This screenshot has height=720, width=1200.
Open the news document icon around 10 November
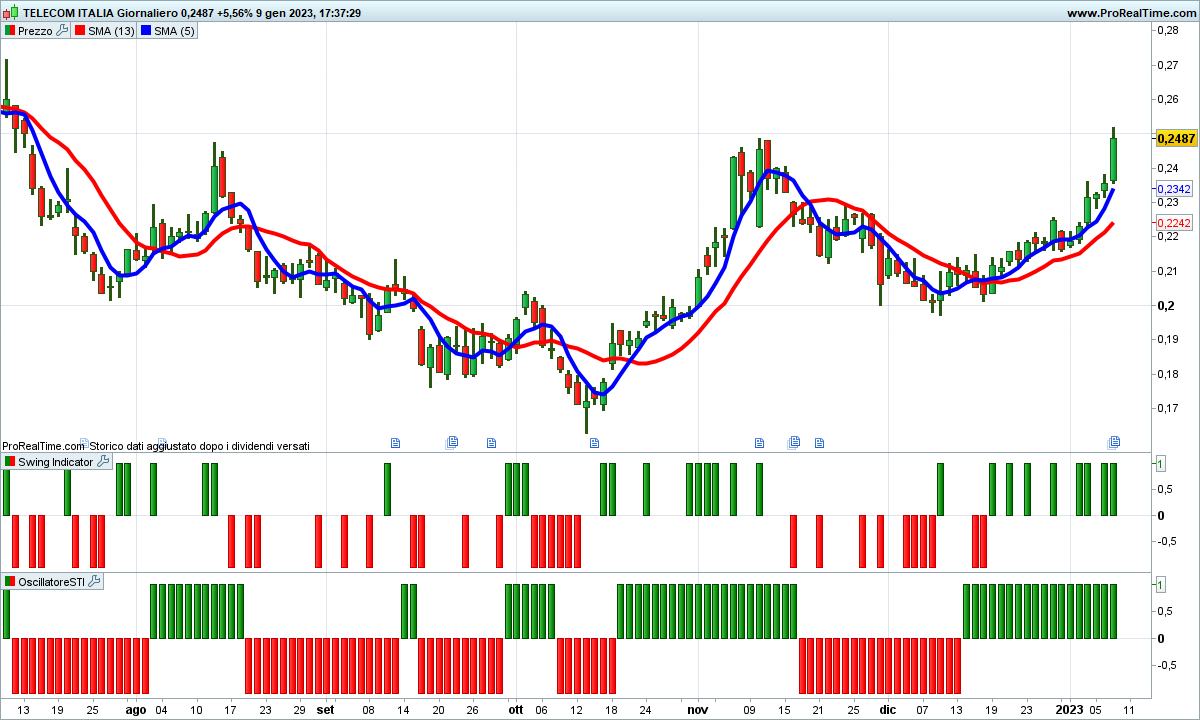click(759, 441)
